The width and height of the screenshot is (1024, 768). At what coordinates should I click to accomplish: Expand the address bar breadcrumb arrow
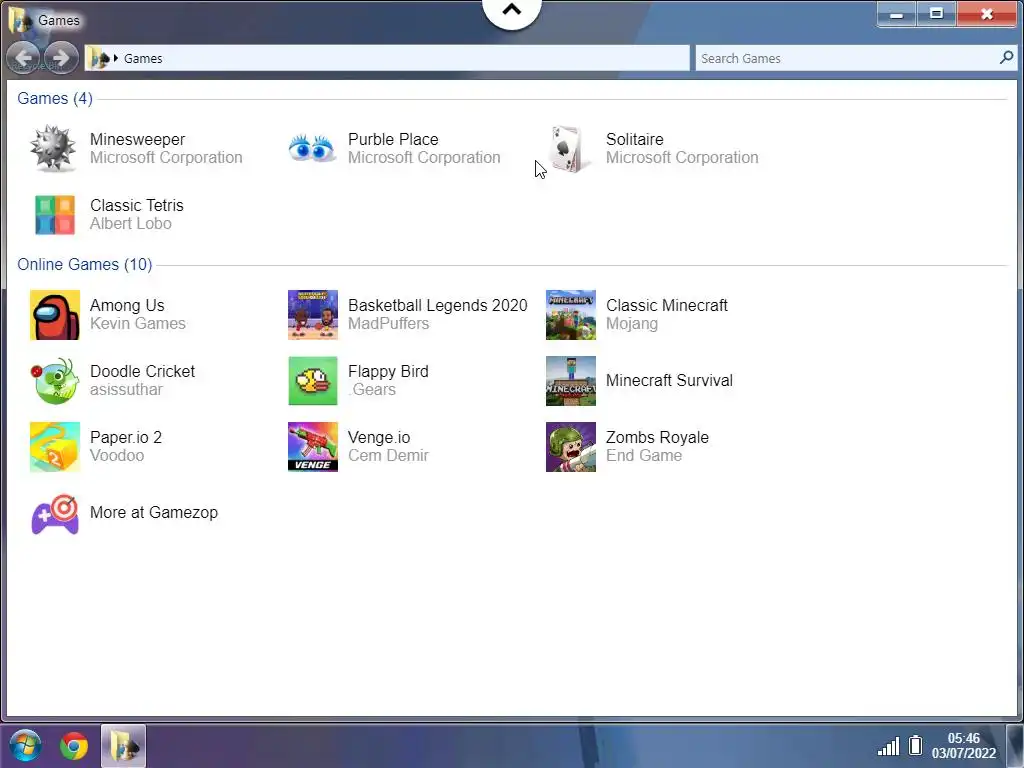pyautogui.click(x=116, y=58)
